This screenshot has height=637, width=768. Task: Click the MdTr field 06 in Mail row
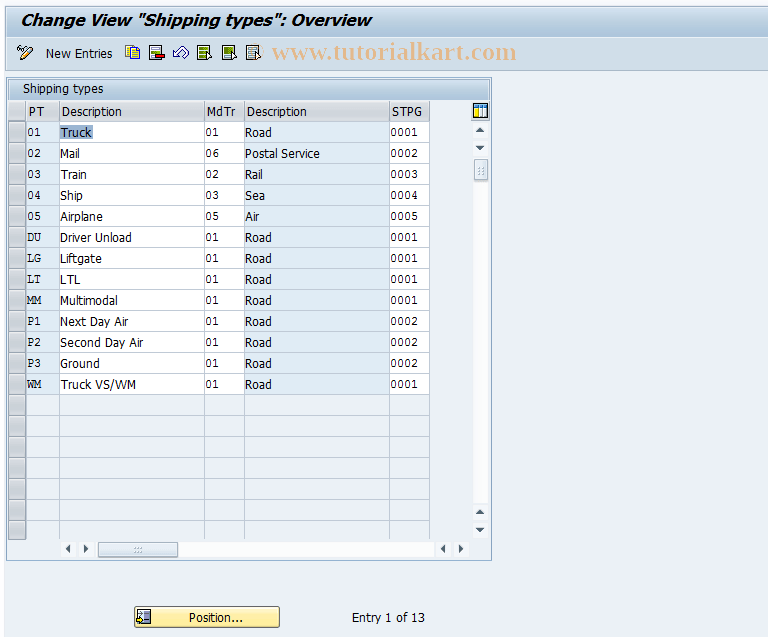(x=224, y=153)
